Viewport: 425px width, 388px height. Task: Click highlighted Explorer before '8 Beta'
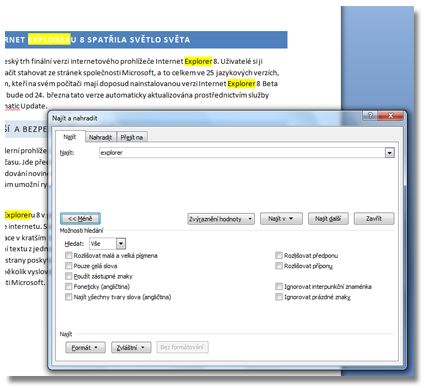[x=241, y=83]
